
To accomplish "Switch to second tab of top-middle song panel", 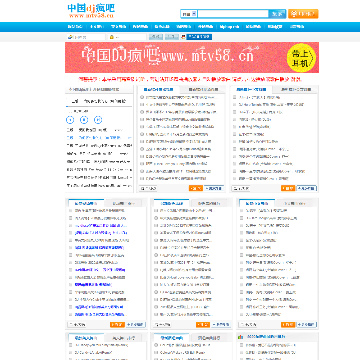I will pos(203,90).
